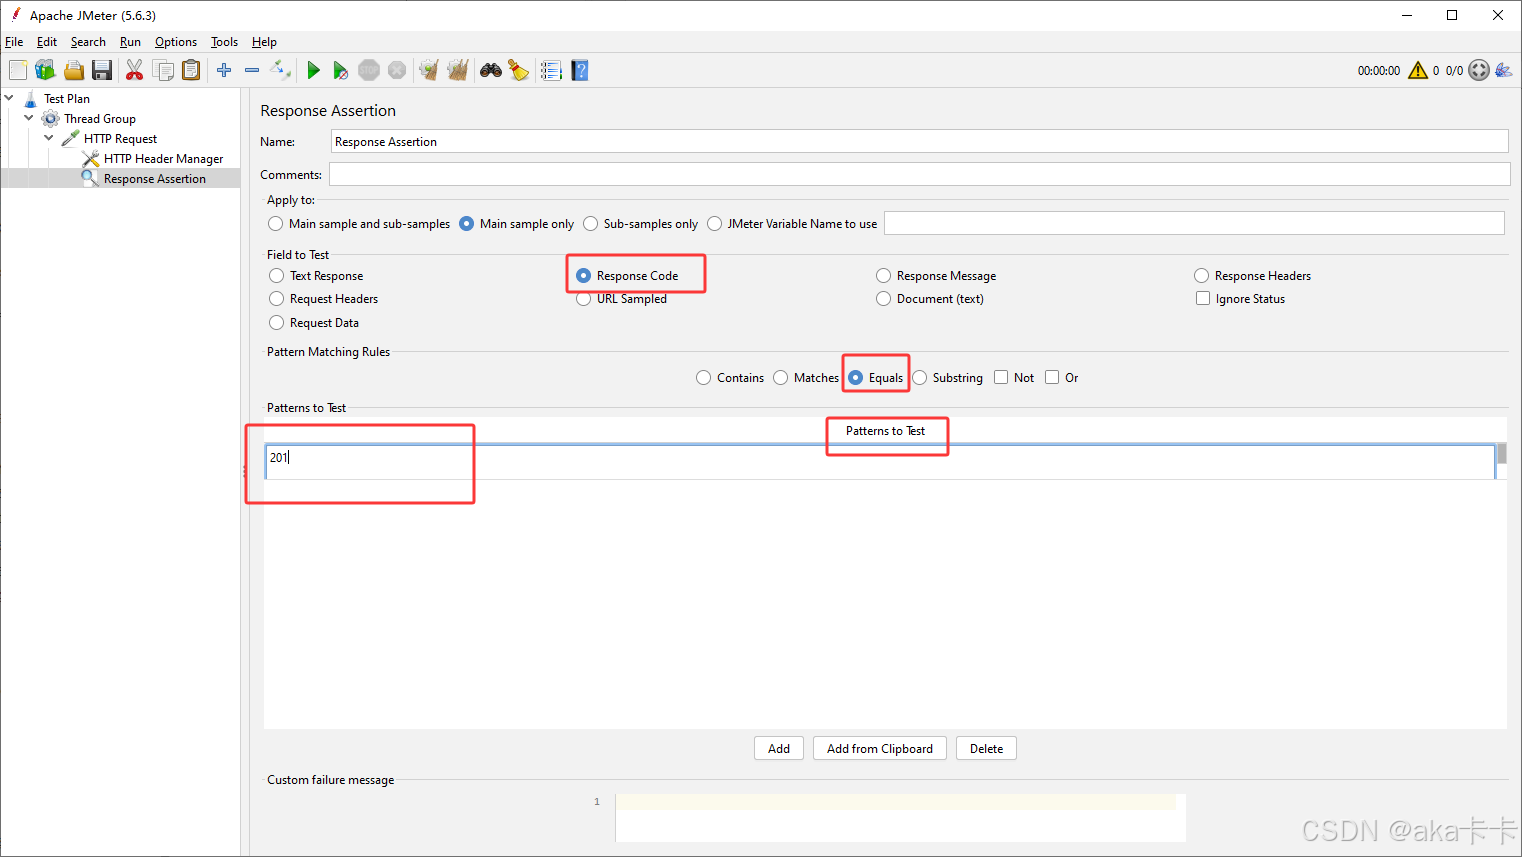Click the Stop test icon
Screen dimensions: 1522x857
[369, 70]
